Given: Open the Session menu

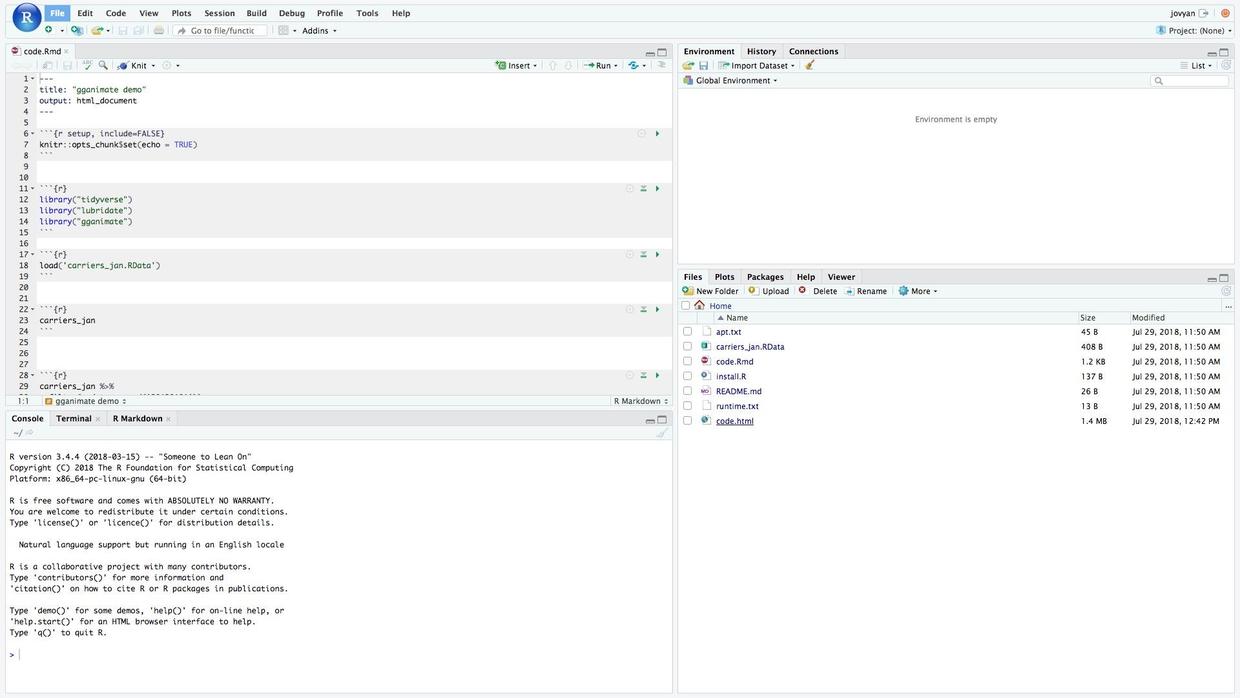Looking at the screenshot, I should coord(219,13).
